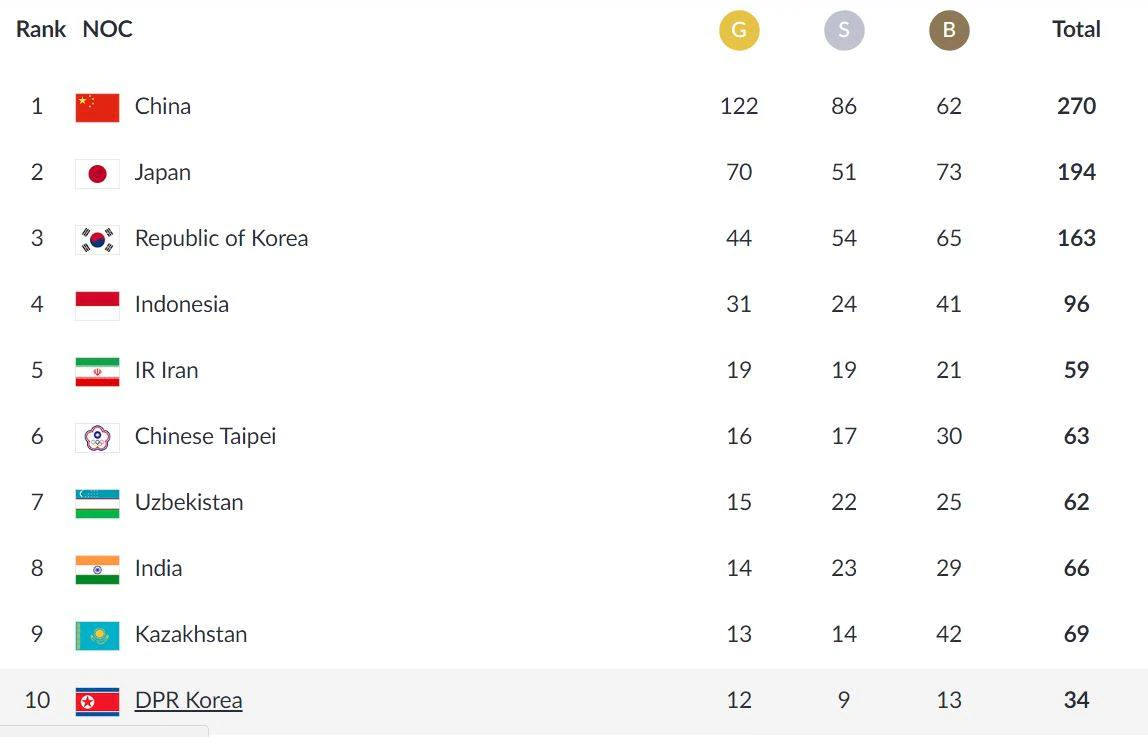The image size is (1148, 737).
Task: Click the India flag icon
Action: (97, 569)
